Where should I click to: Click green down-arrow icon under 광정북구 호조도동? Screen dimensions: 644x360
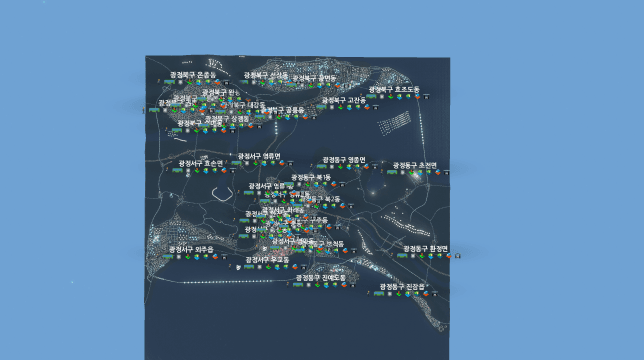coord(391,97)
